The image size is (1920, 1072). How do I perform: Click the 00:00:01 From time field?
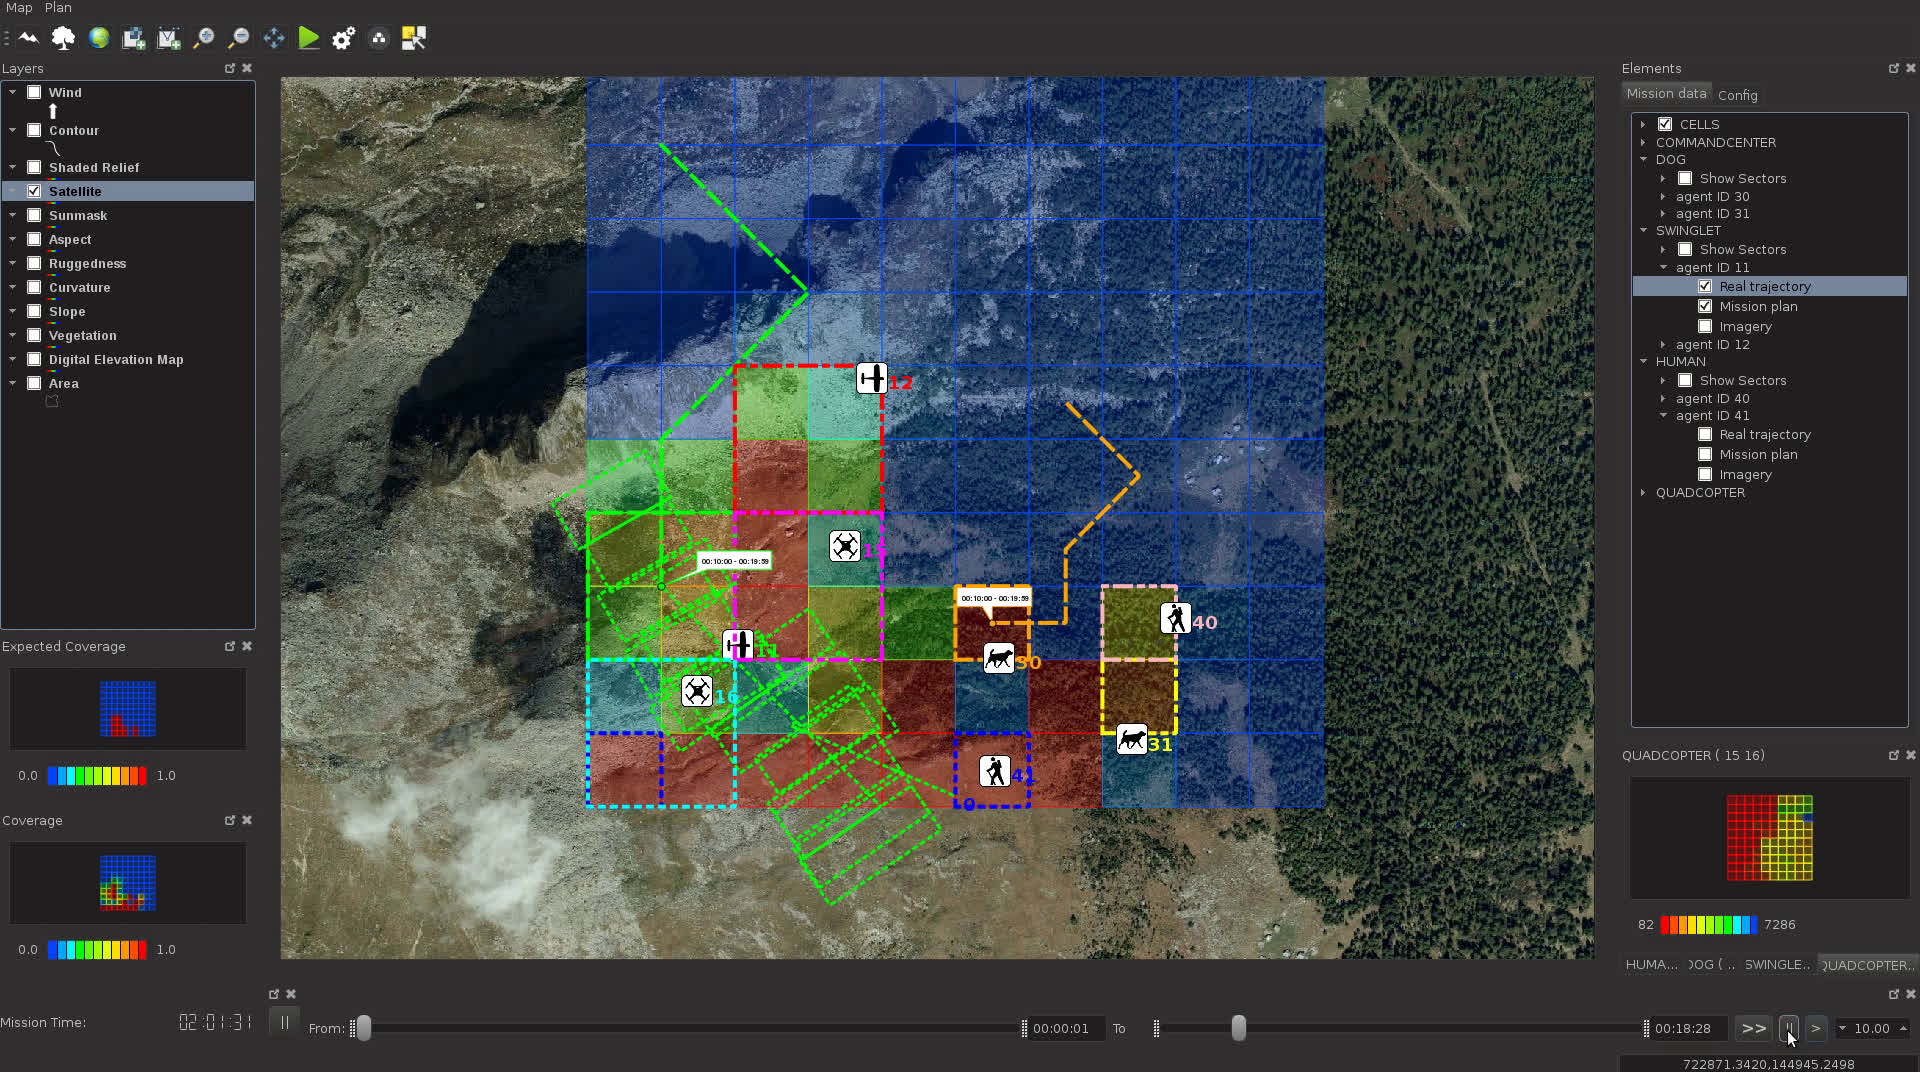tap(1061, 1028)
